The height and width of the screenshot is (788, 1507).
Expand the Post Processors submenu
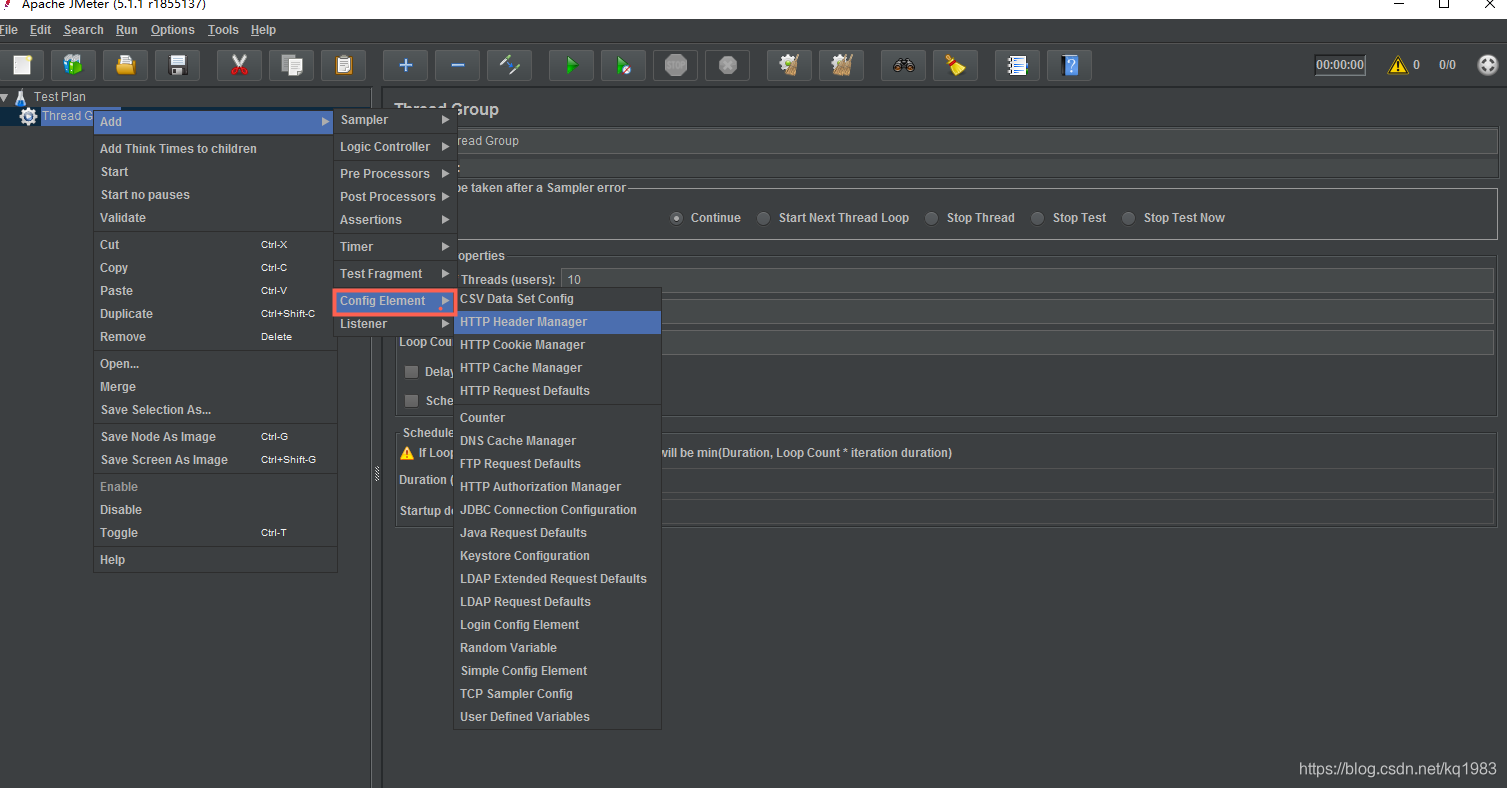pos(395,197)
